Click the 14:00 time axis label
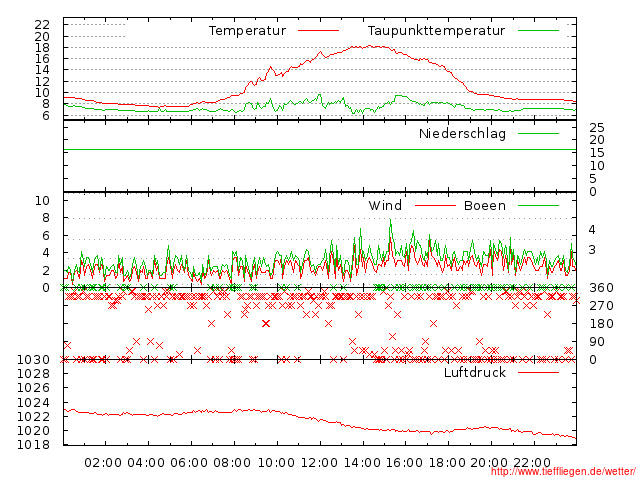The image size is (640, 480). (362, 463)
